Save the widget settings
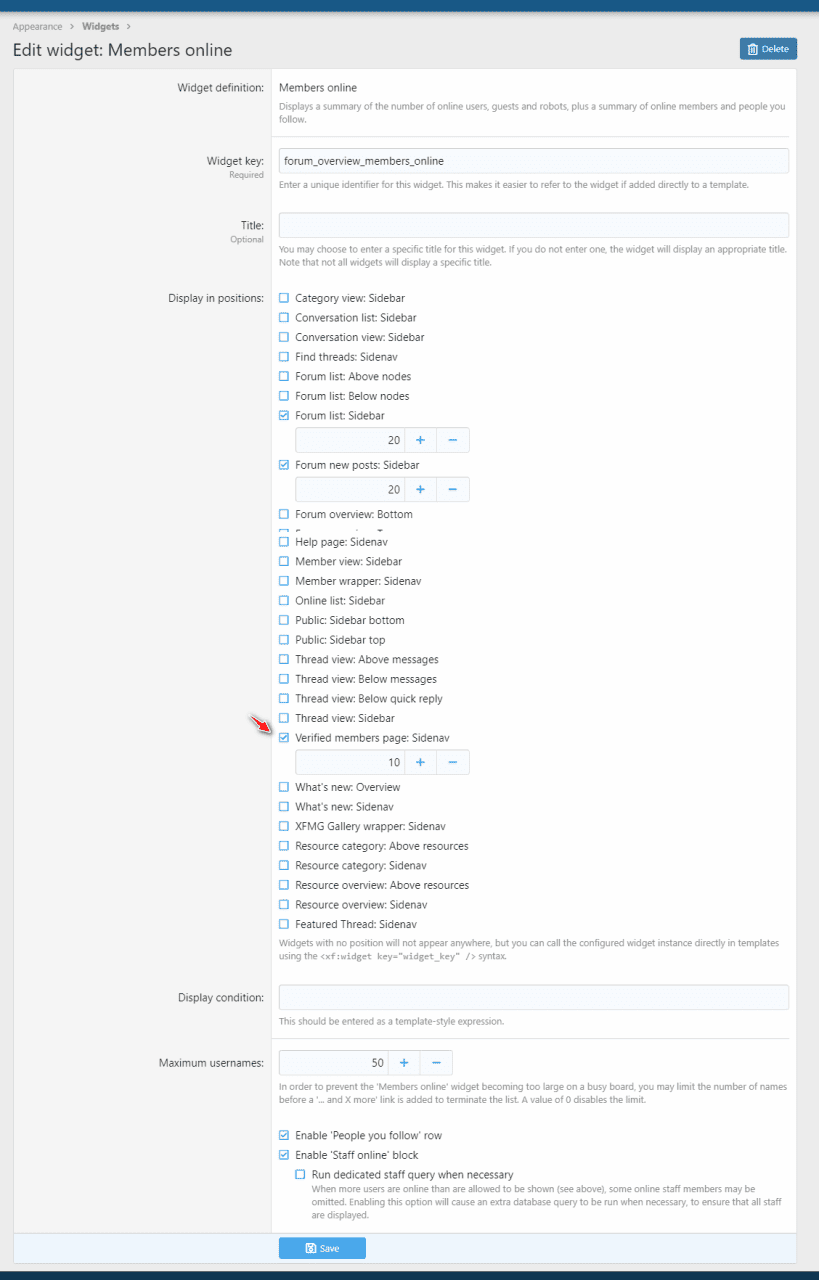 (x=322, y=1248)
